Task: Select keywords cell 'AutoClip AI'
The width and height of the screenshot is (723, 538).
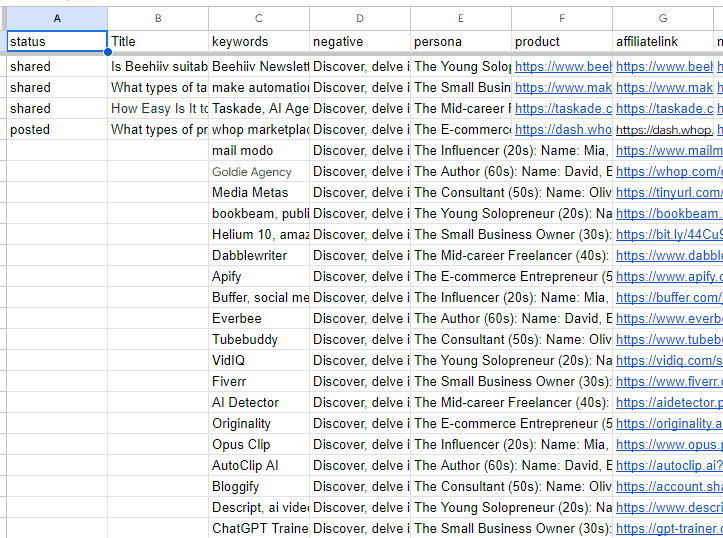Action: point(259,466)
